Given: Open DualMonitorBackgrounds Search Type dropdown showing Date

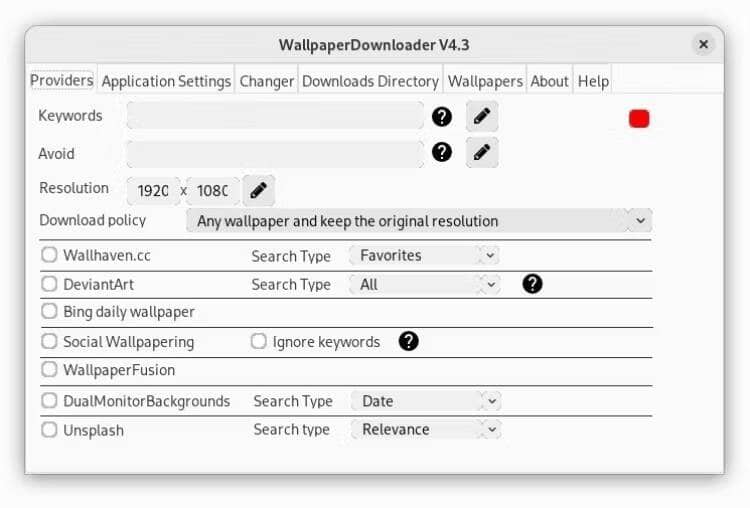Looking at the screenshot, I should click(426, 401).
